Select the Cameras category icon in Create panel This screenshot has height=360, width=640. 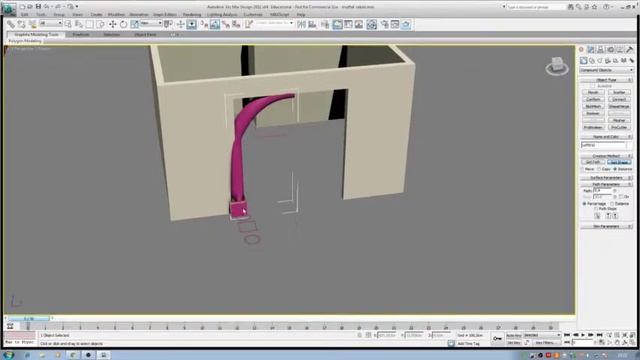[608, 60]
